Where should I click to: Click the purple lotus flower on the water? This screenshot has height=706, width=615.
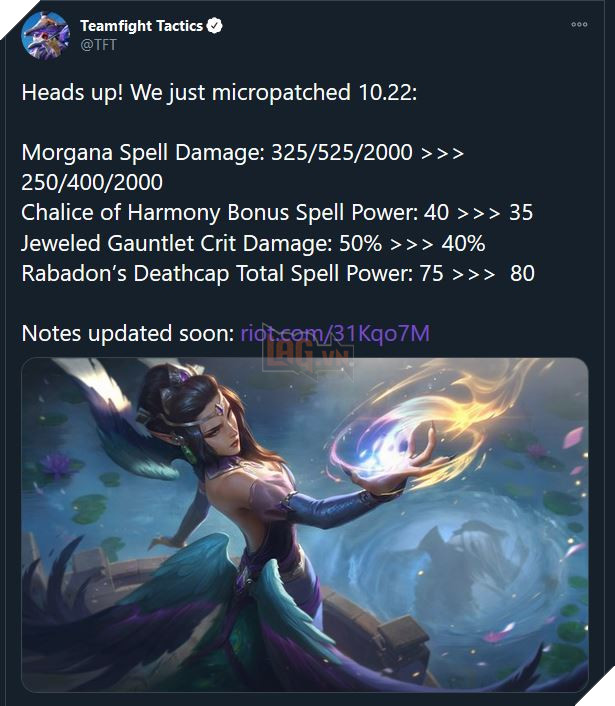point(56,465)
